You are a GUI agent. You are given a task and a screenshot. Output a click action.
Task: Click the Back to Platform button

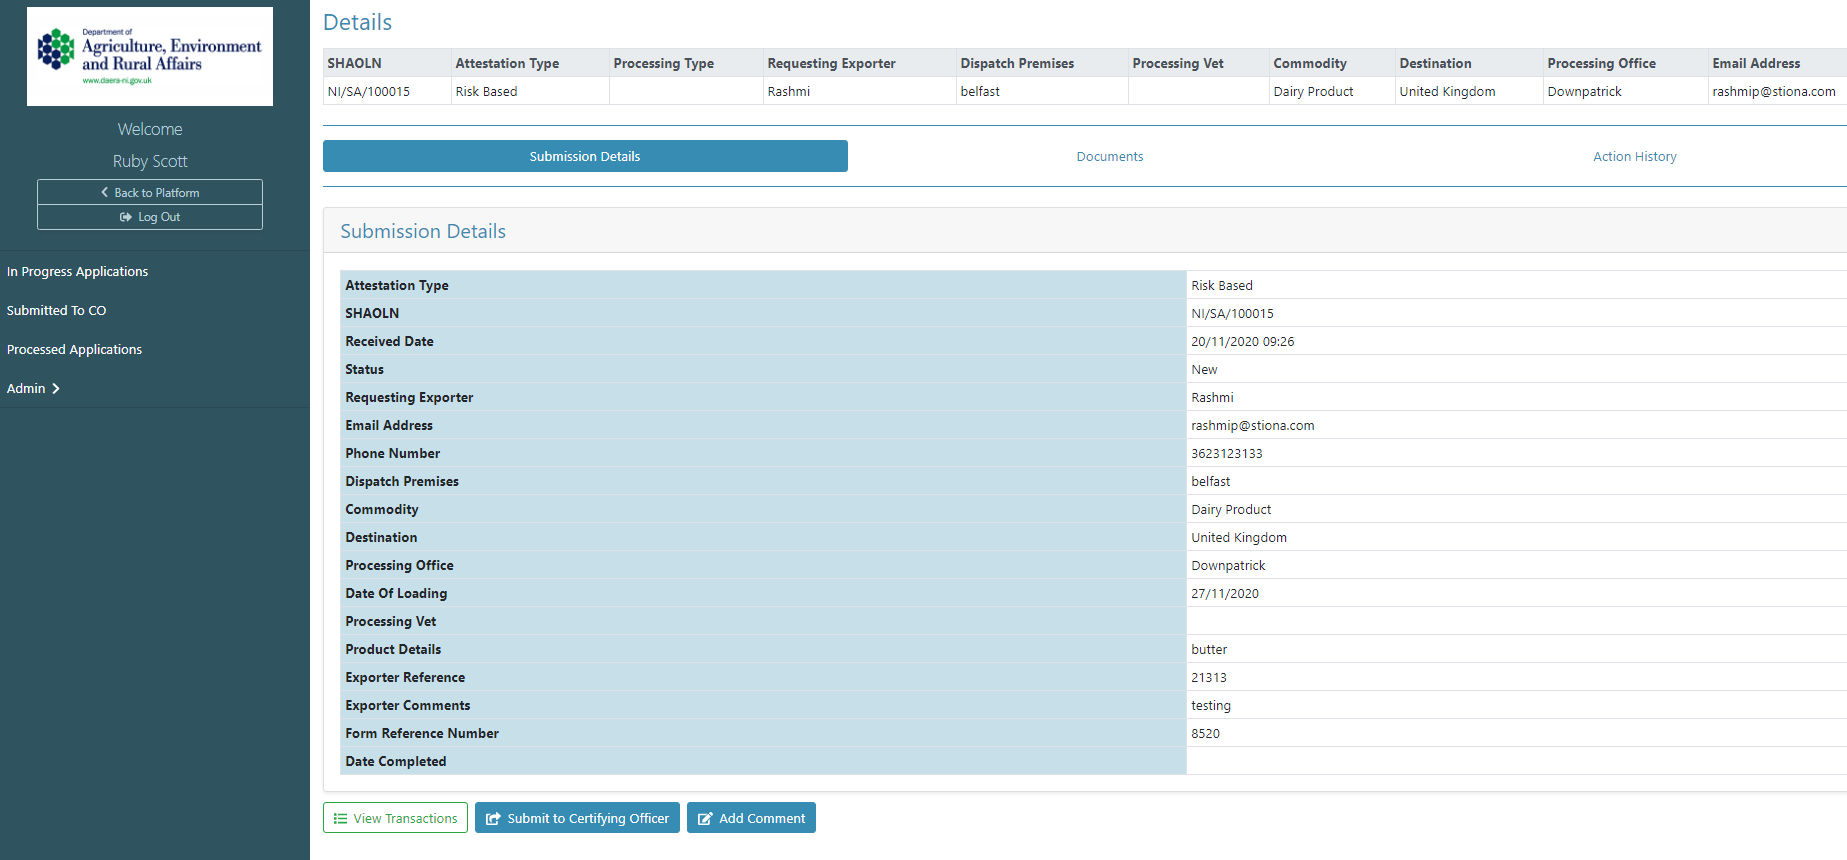click(x=150, y=192)
